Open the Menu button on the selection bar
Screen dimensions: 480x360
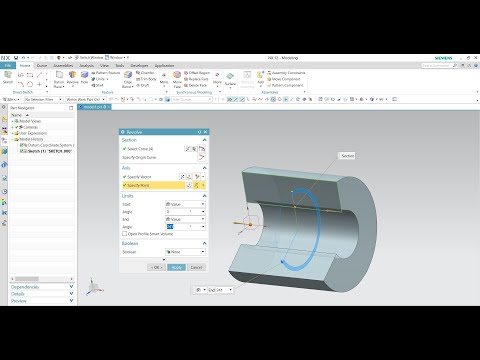tap(12, 99)
